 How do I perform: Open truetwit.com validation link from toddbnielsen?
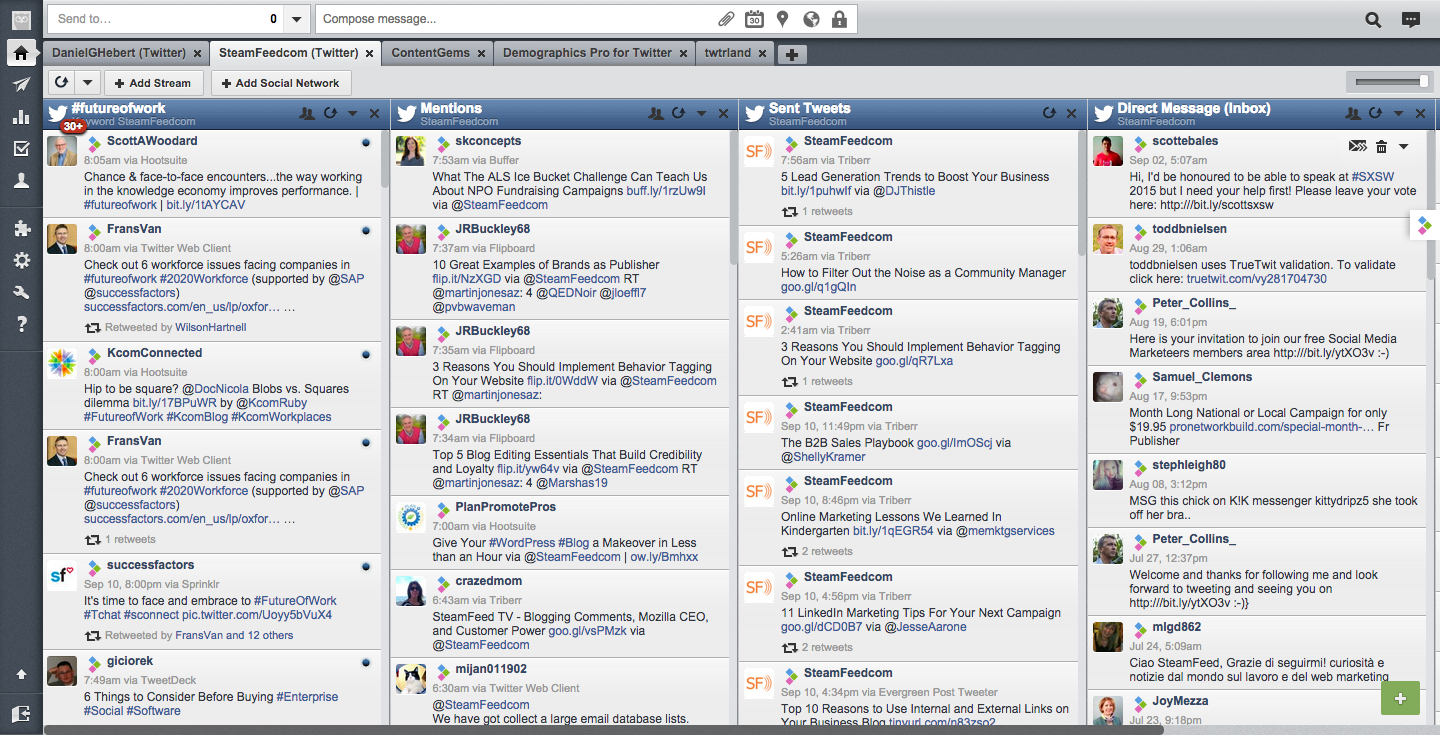point(1256,279)
